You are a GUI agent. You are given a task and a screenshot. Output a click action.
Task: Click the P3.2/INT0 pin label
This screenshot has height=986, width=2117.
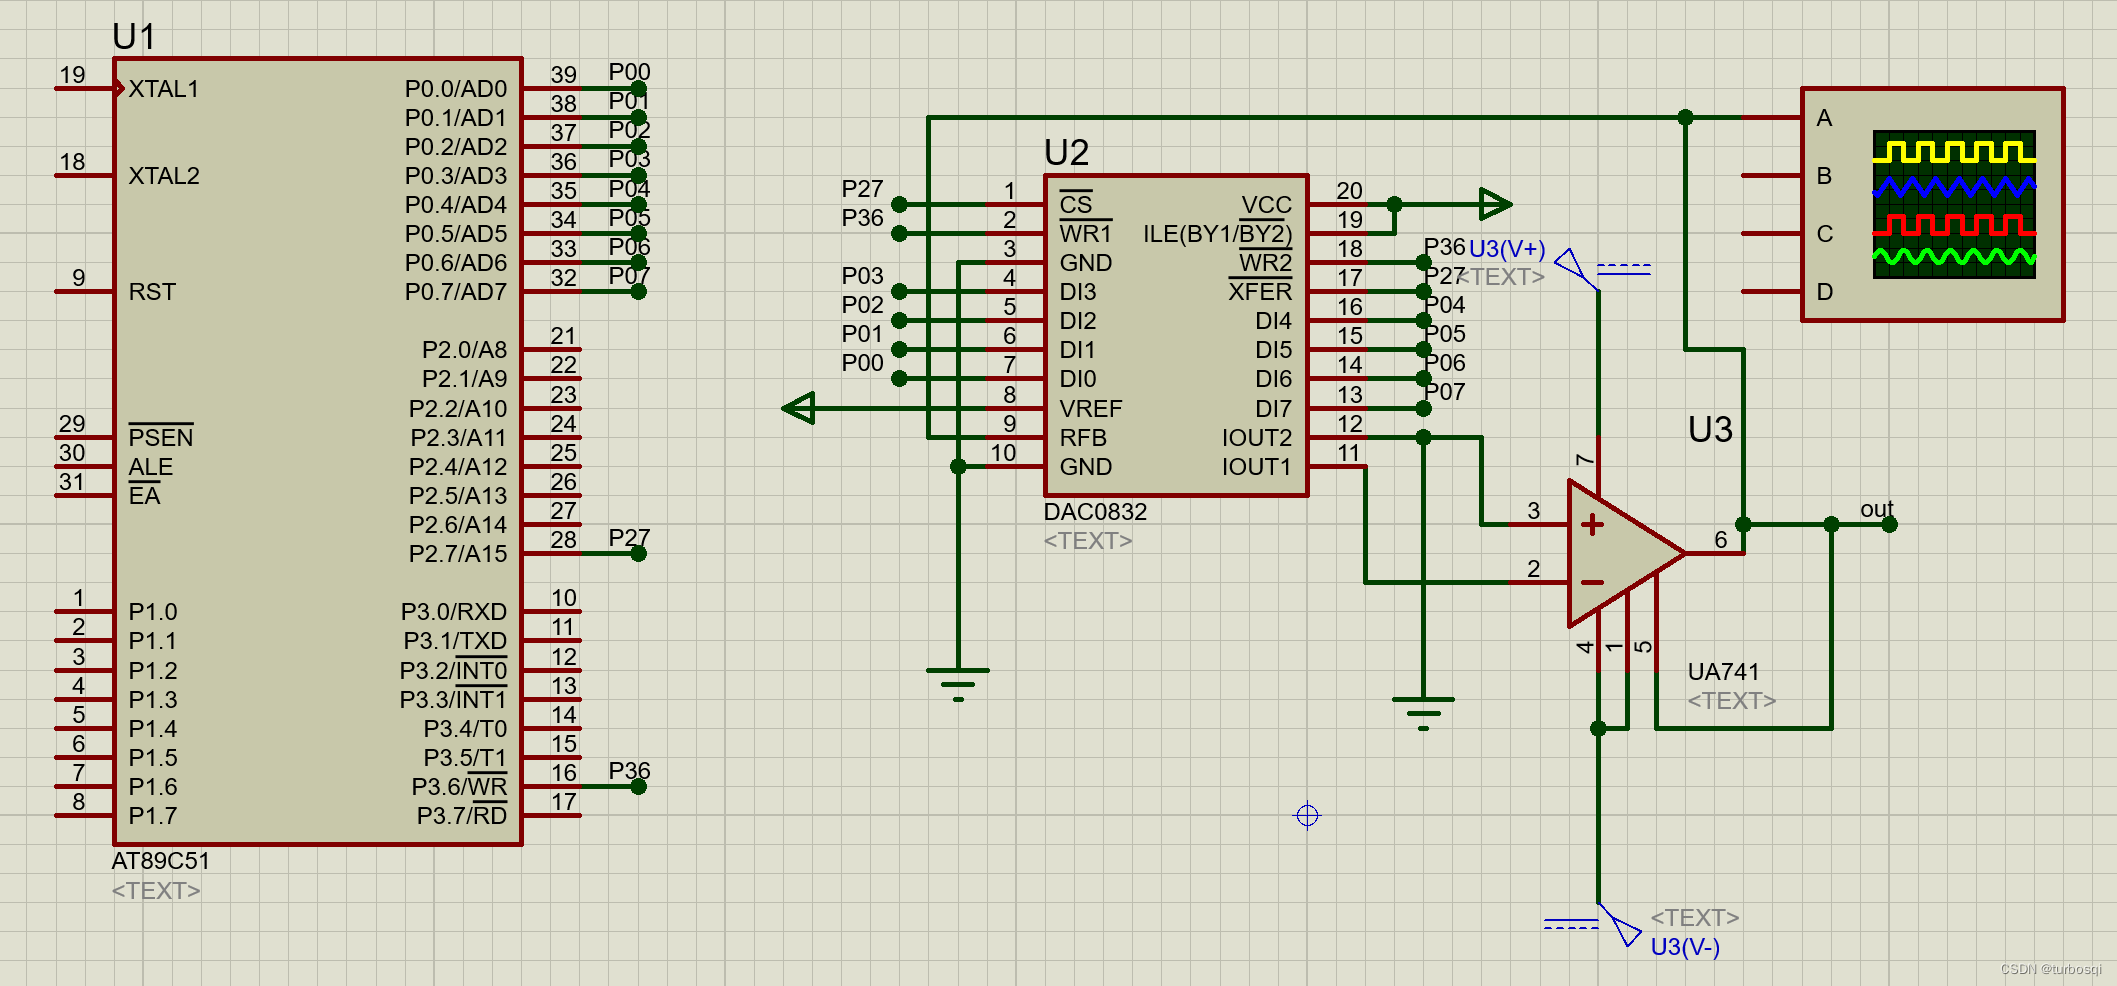pyautogui.click(x=454, y=670)
